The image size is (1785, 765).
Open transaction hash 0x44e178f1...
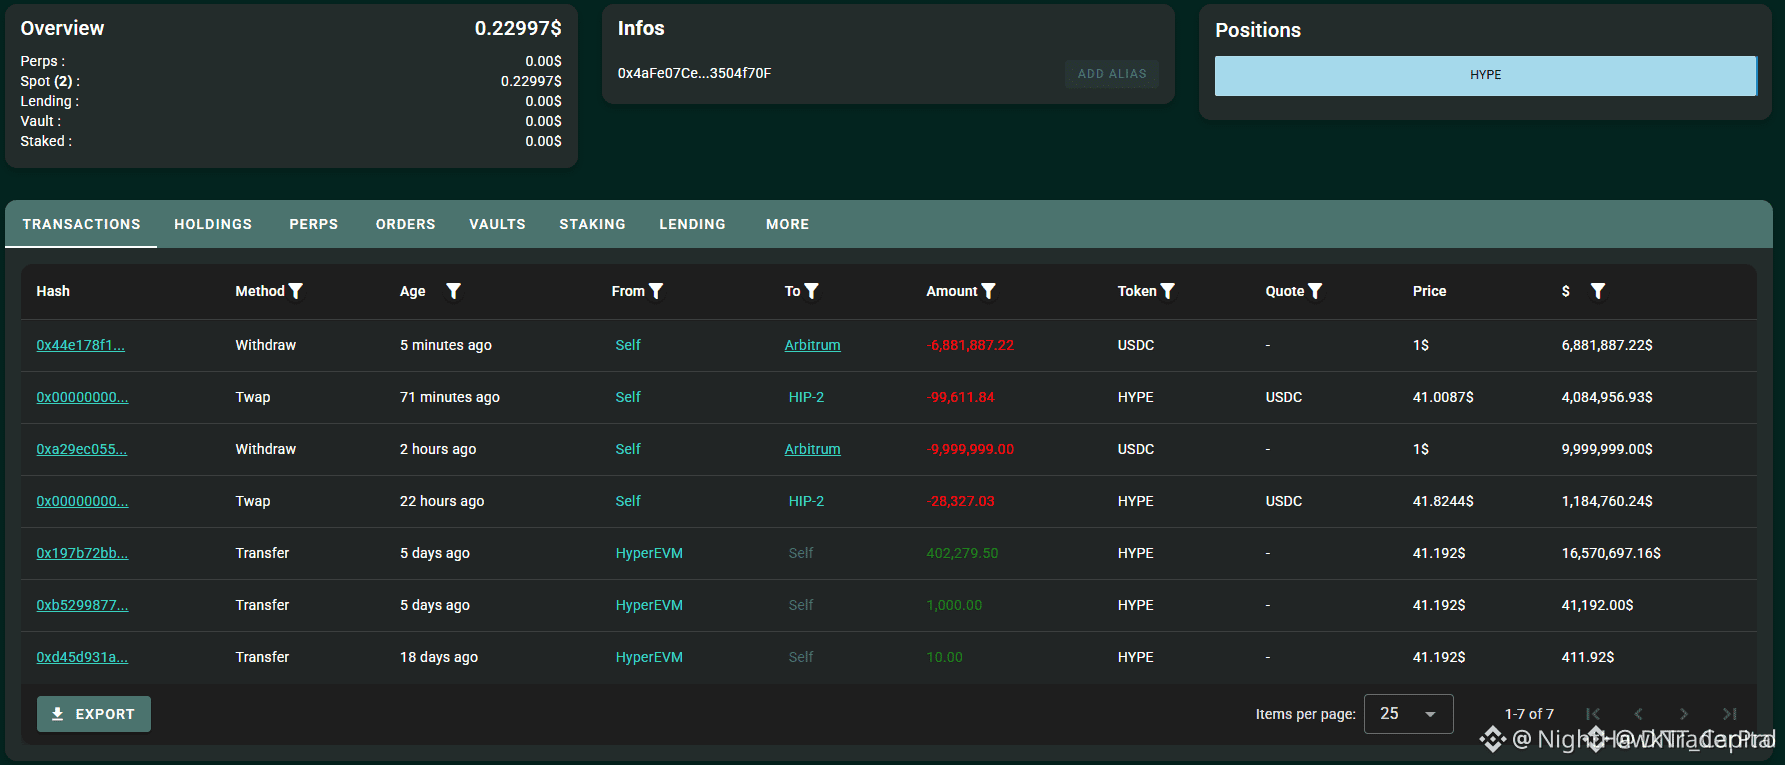81,345
